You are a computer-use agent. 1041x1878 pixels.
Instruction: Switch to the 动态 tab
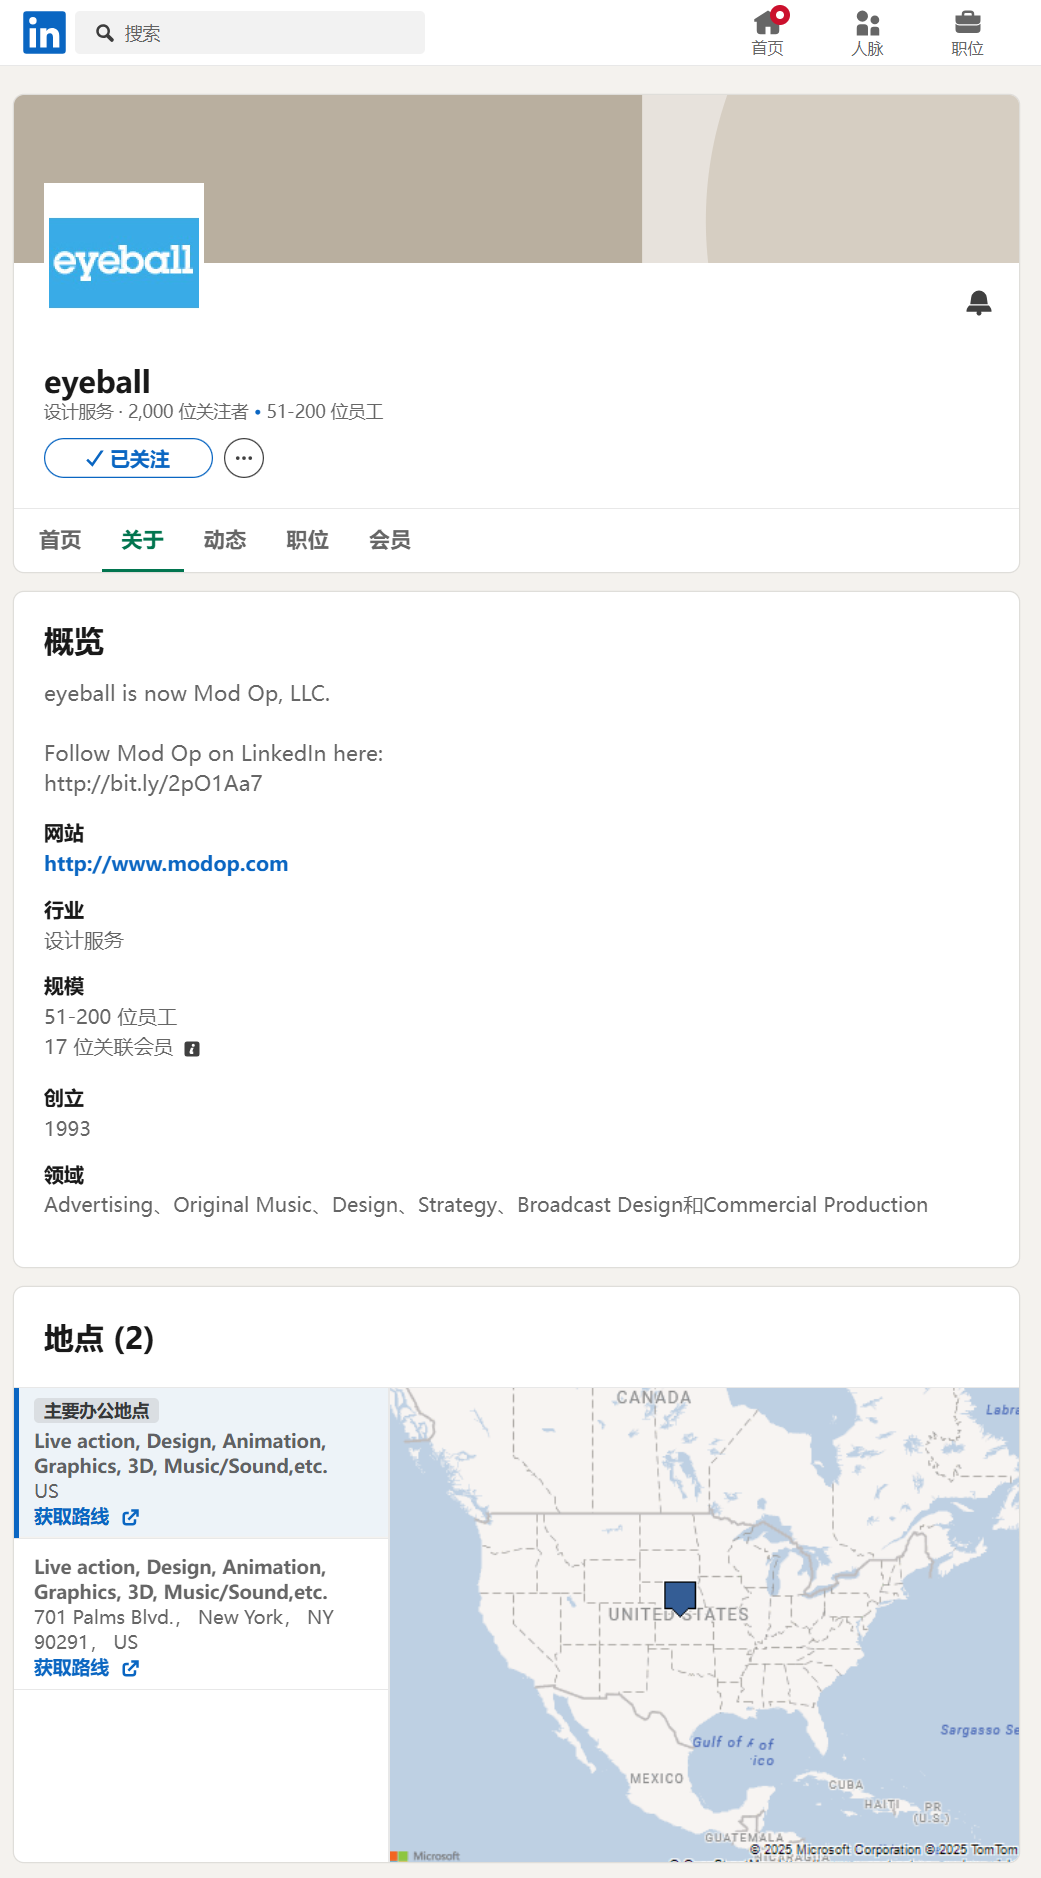(225, 540)
